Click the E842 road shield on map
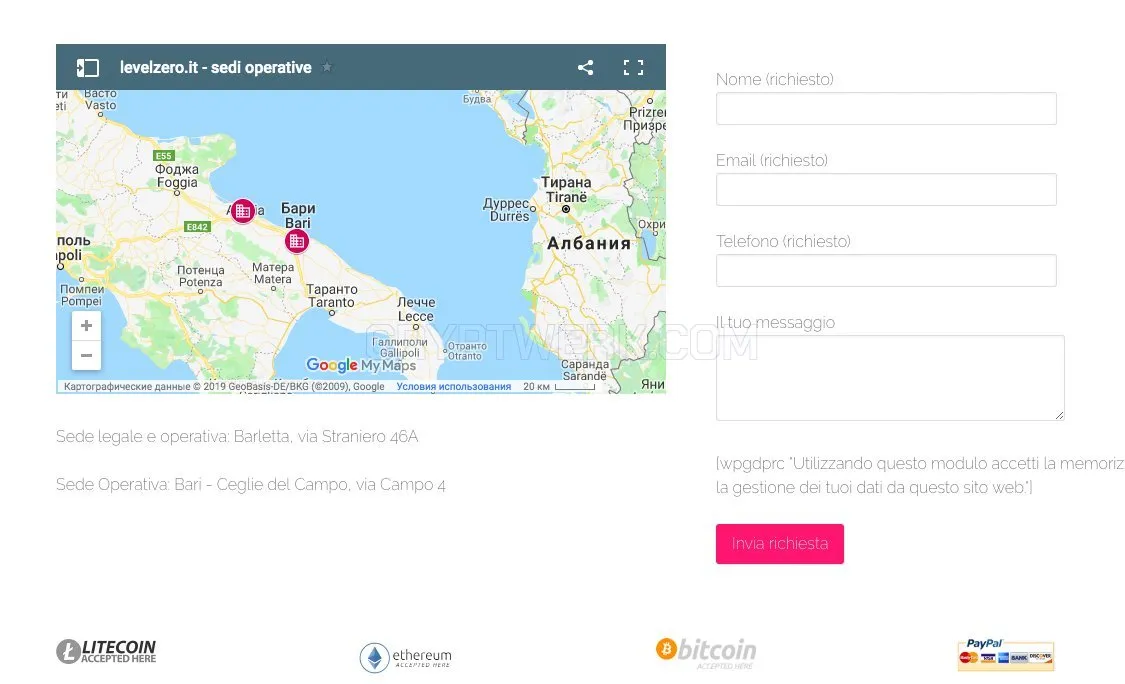 coord(197,227)
